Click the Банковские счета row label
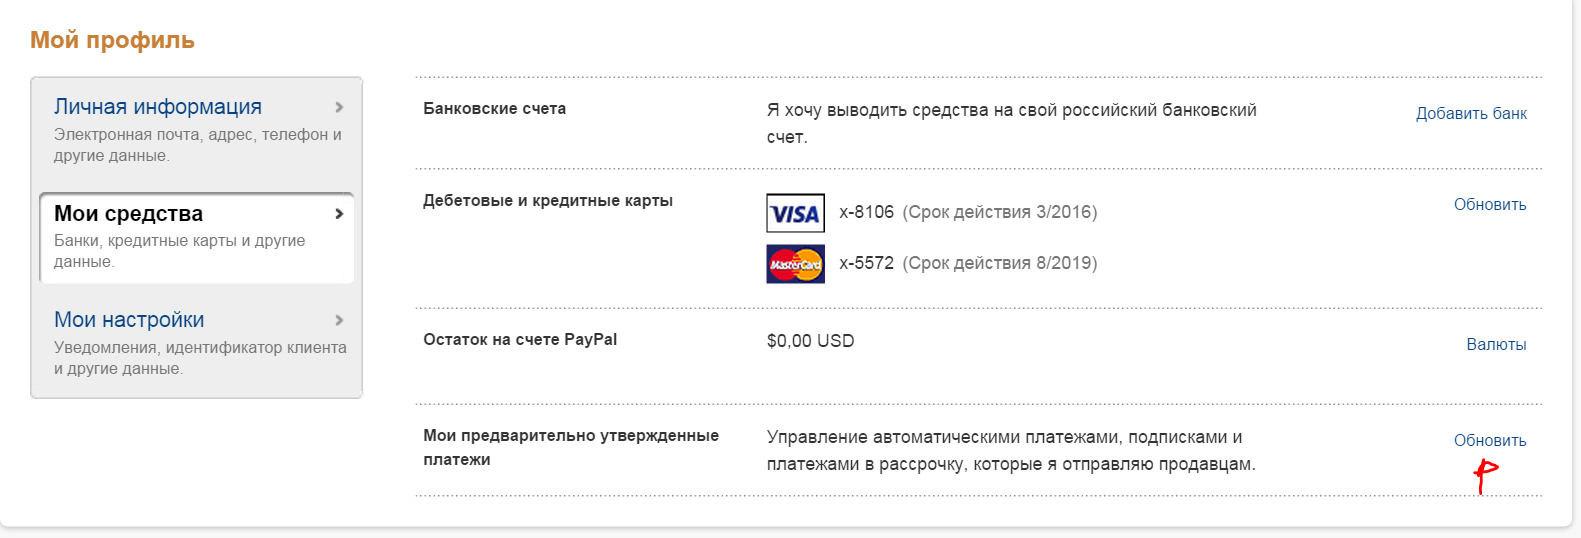 coord(494,109)
